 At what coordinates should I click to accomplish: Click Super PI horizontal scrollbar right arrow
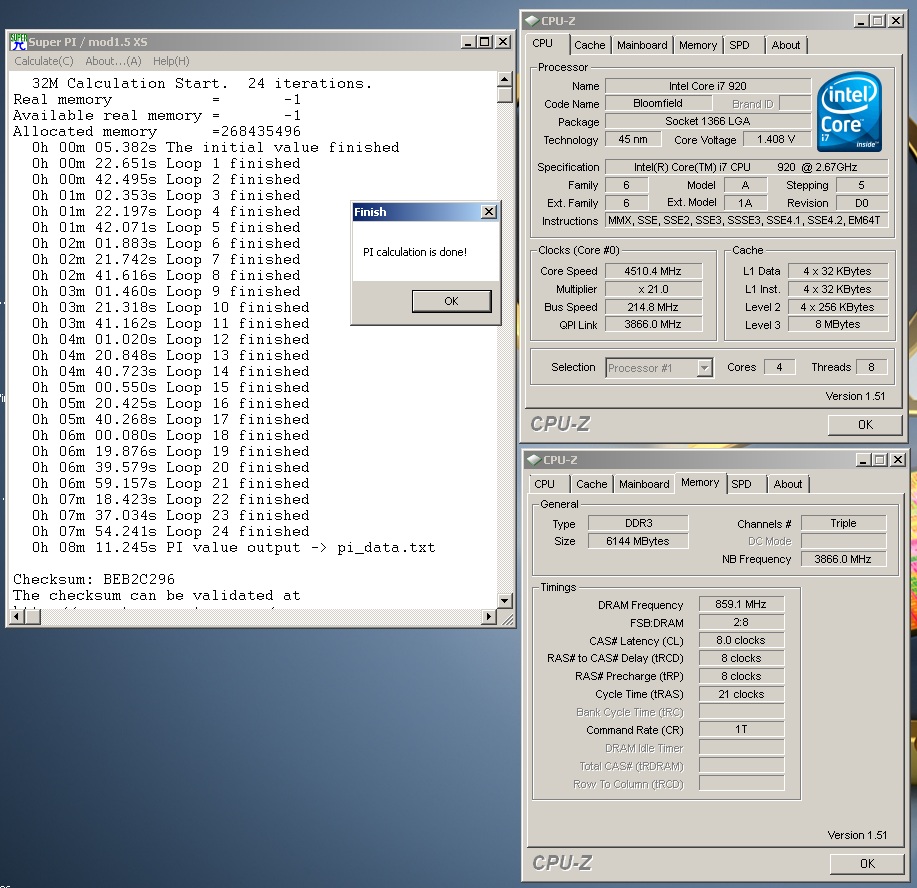(489, 616)
